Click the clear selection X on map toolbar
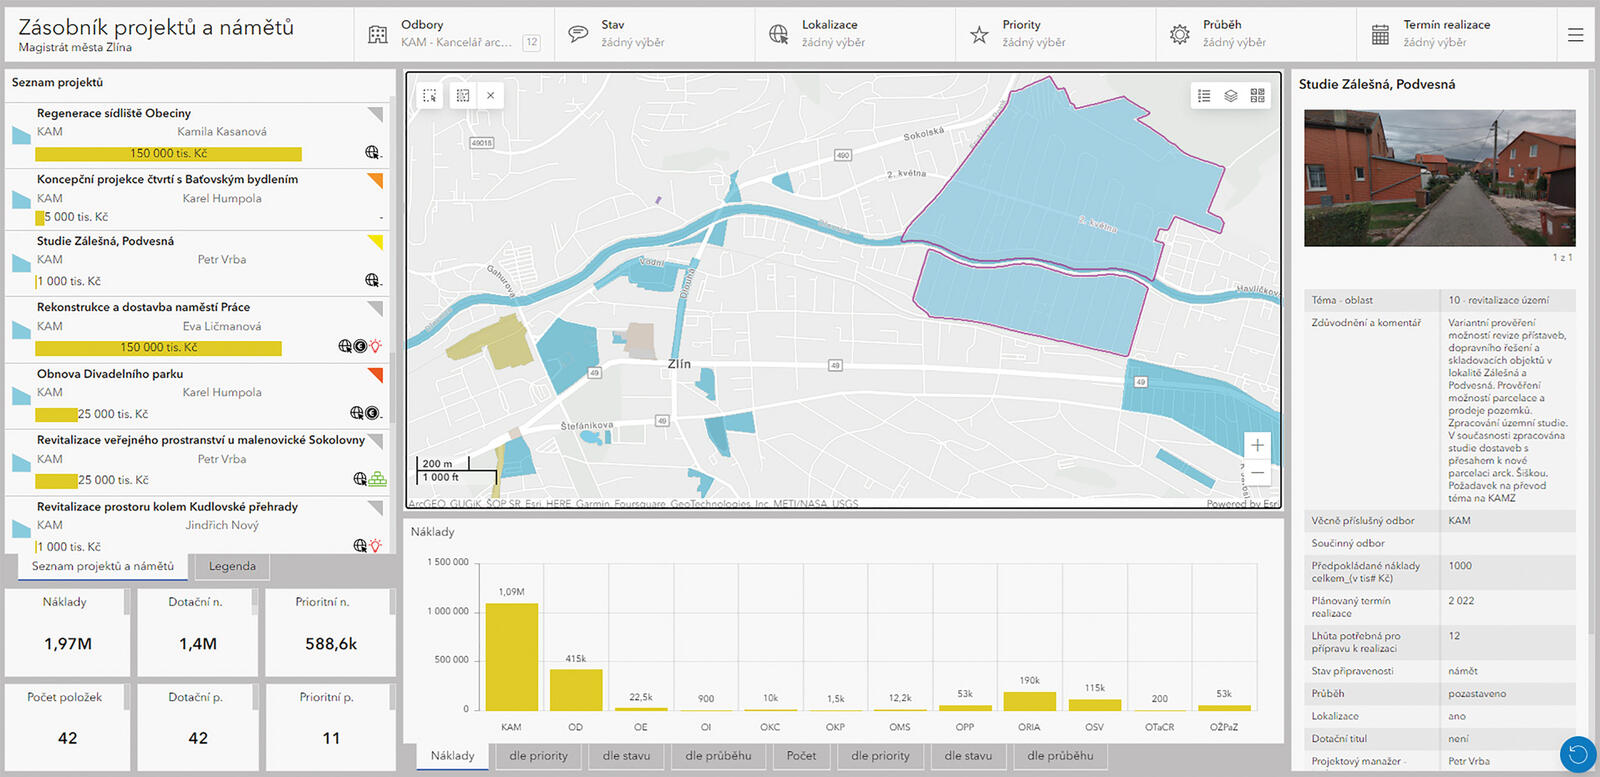This screenshot has width=1600, height=777. point(491,96)
